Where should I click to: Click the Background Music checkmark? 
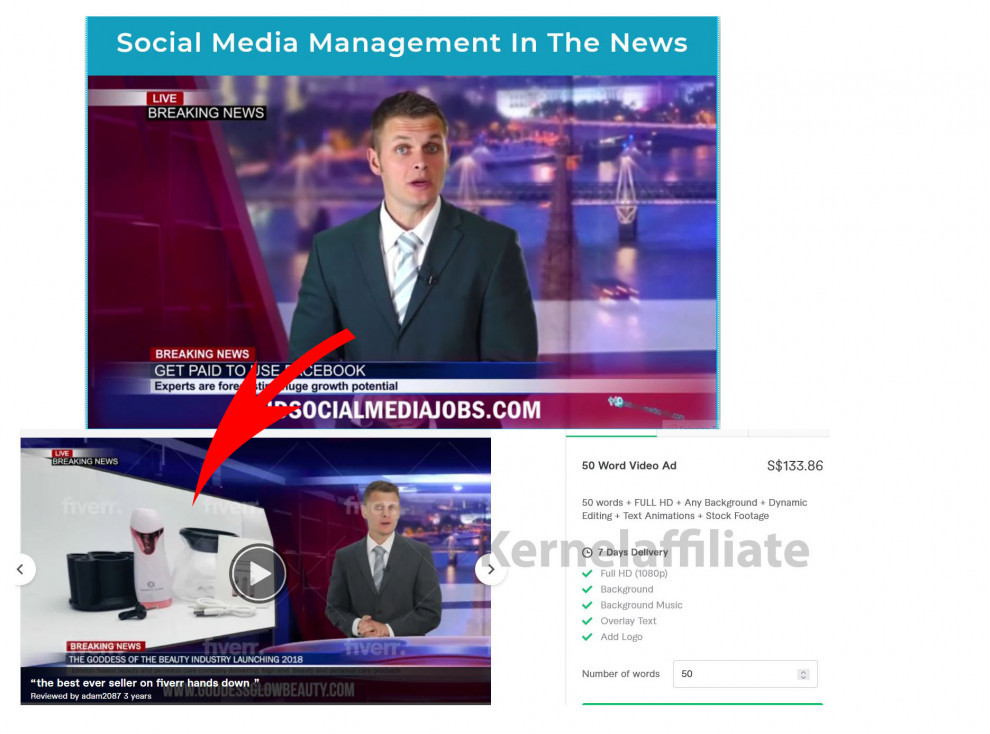coord(587,605)
